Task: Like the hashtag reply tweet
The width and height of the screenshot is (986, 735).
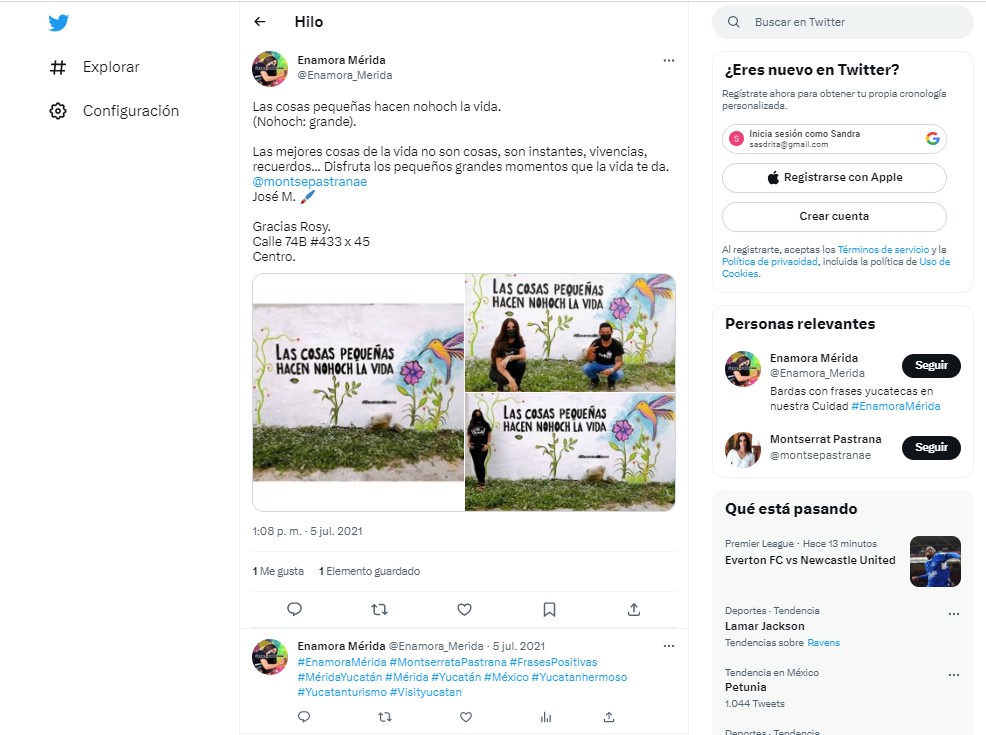Action: pos(465,717)
